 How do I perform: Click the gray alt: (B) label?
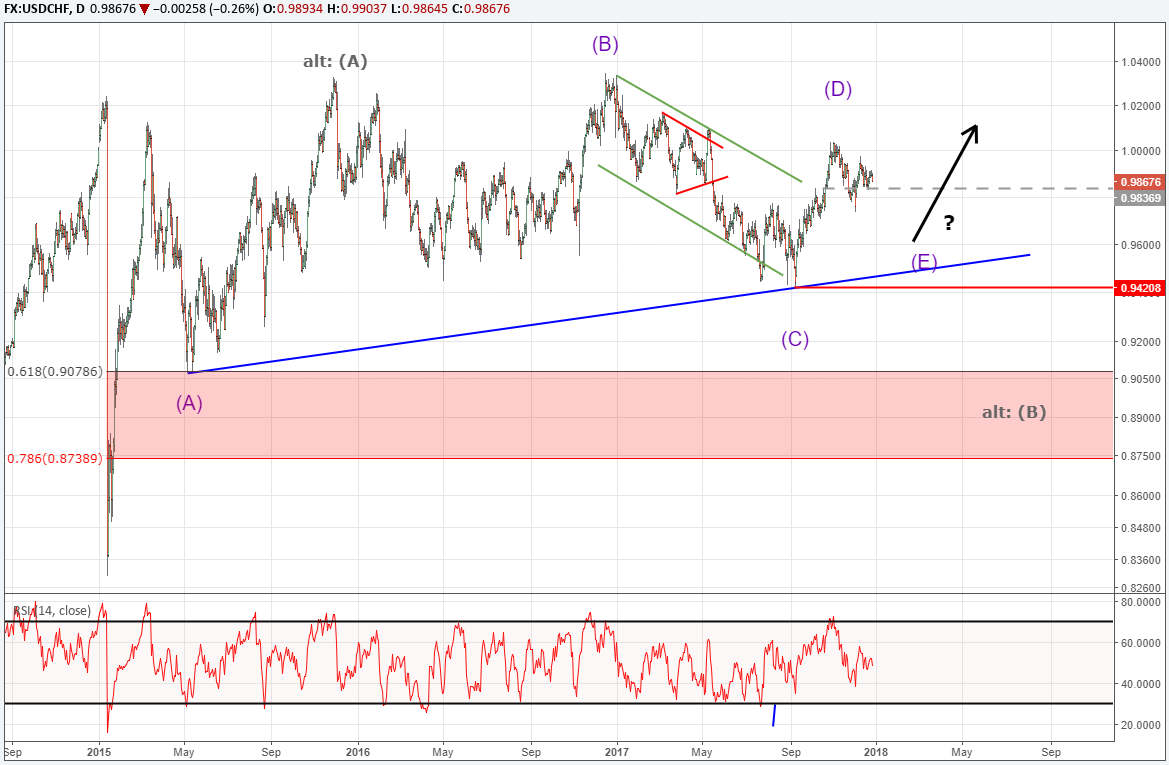pos(1014,412)
